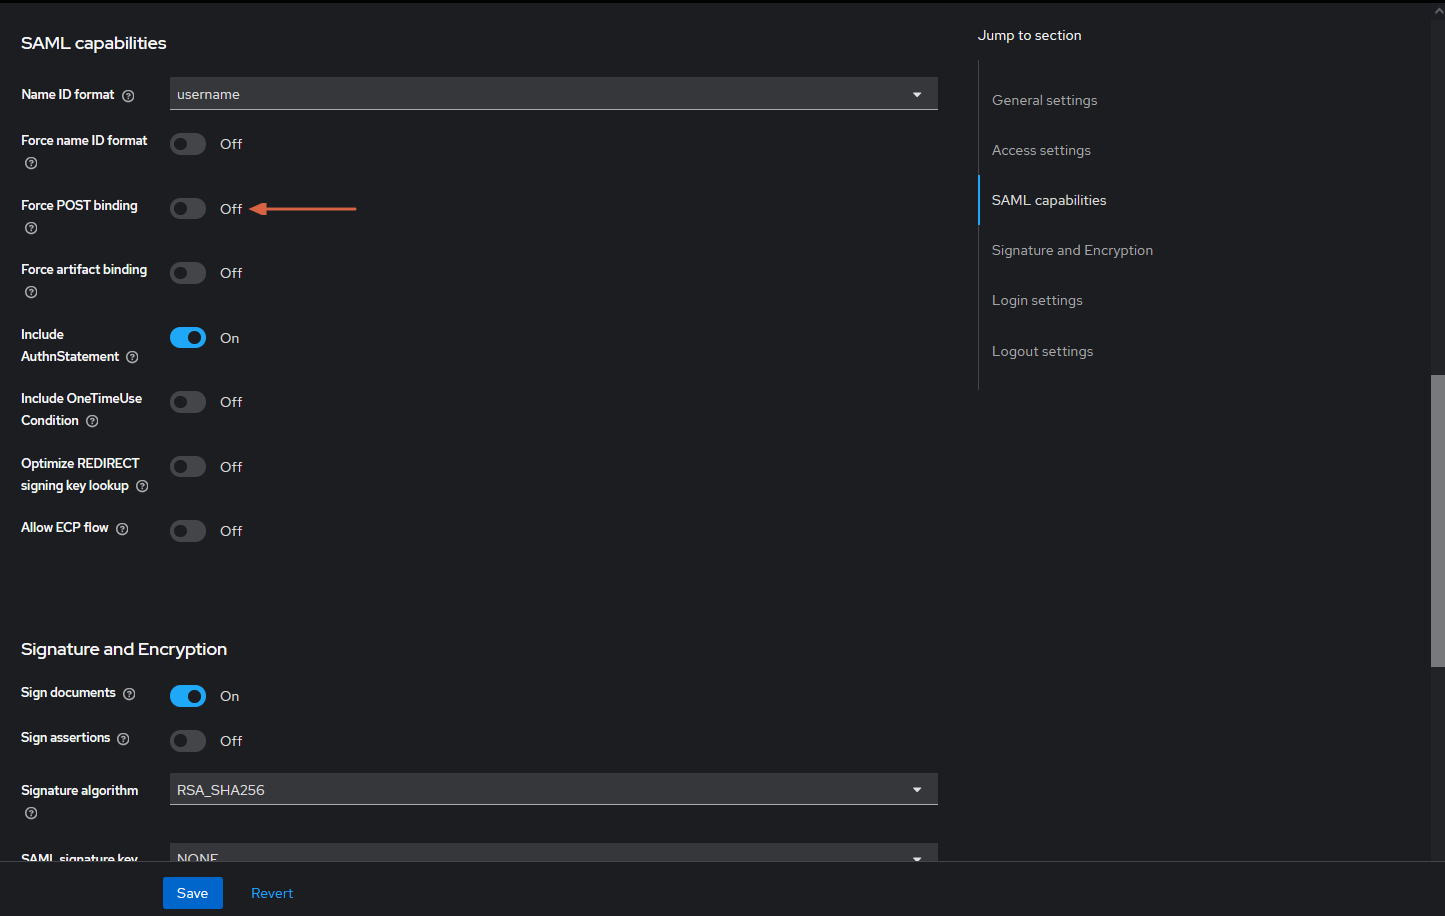
Task: Disable Include AuthnStatement switch
Action: pos(188,338)
